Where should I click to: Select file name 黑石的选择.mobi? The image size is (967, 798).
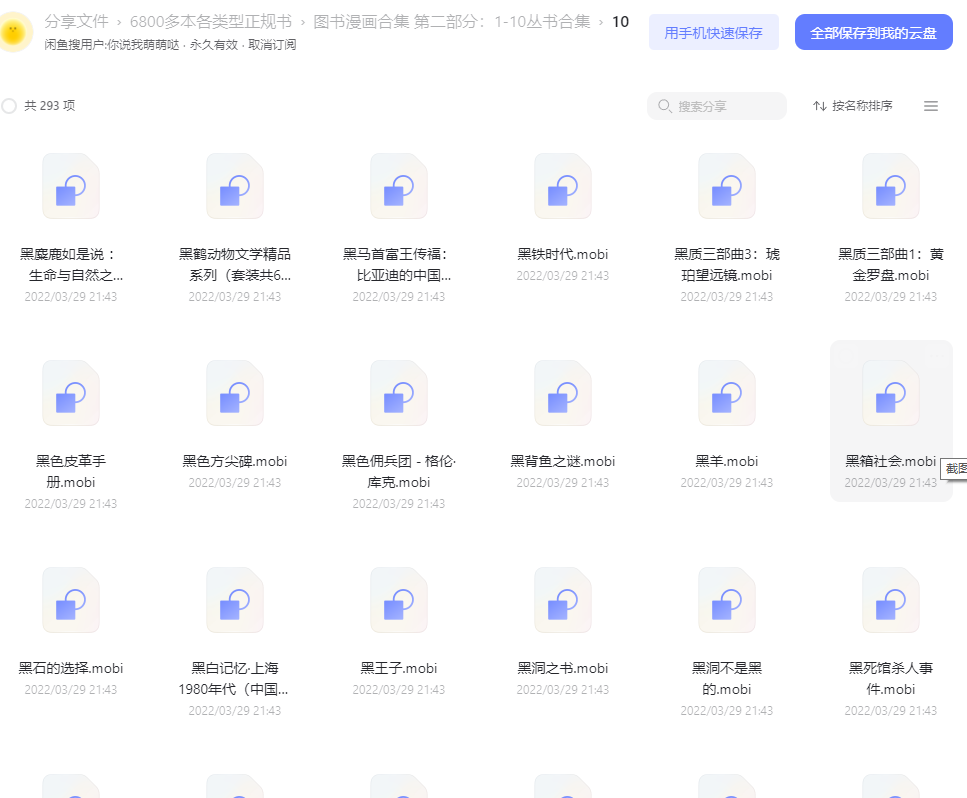(71, 668)
